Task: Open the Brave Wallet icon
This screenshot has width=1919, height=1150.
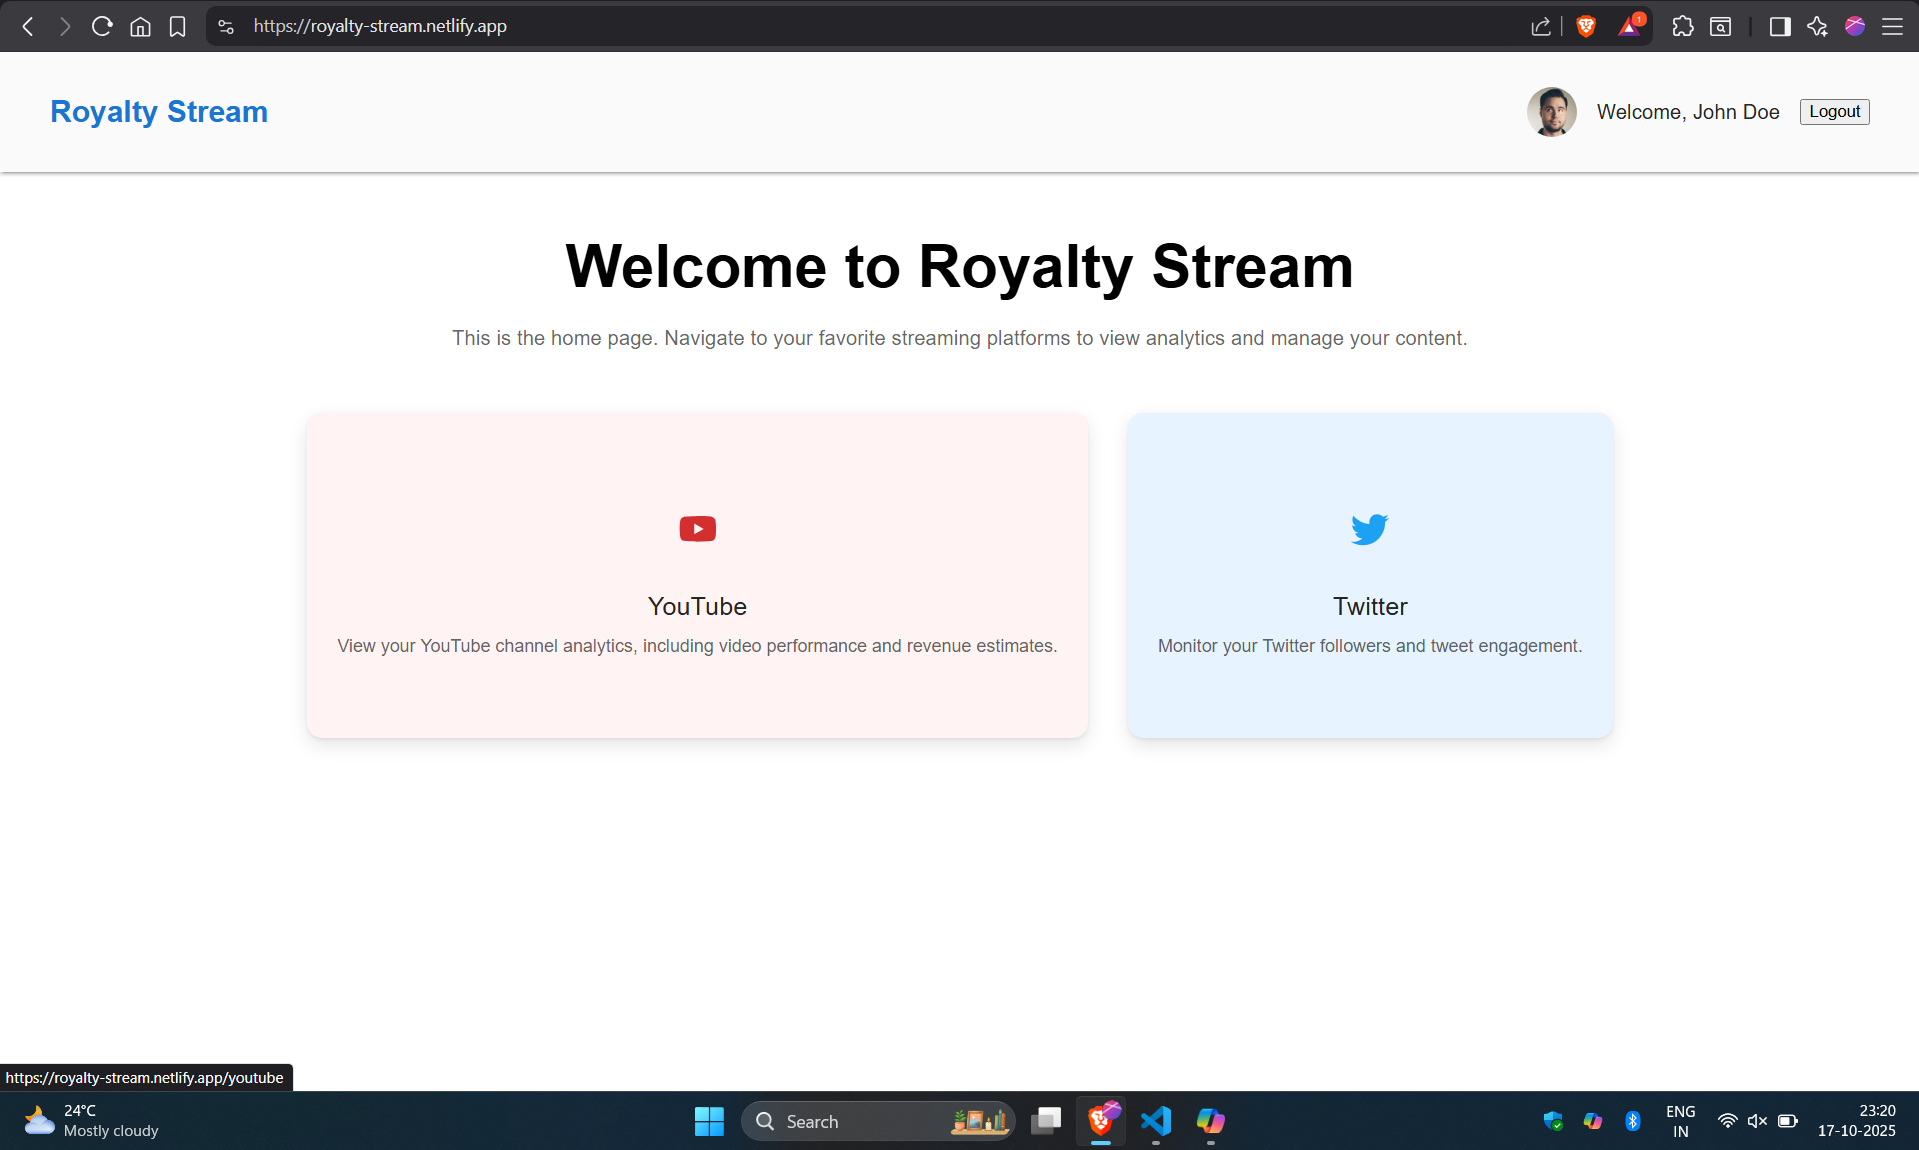Action: point(1720,27)
